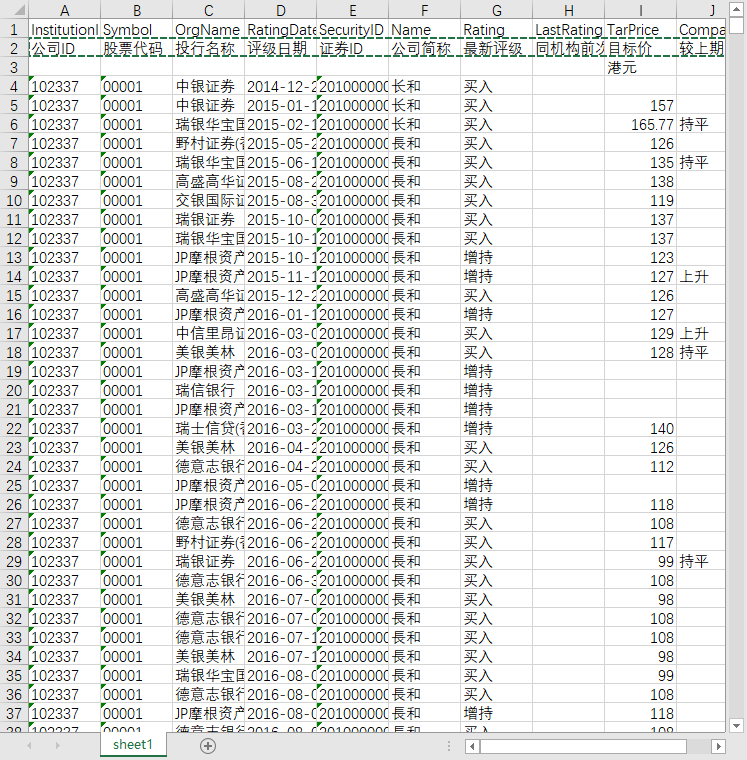Click next sheet navigation arrow
Screen dimensions: 747x760
tap(58, 745)
